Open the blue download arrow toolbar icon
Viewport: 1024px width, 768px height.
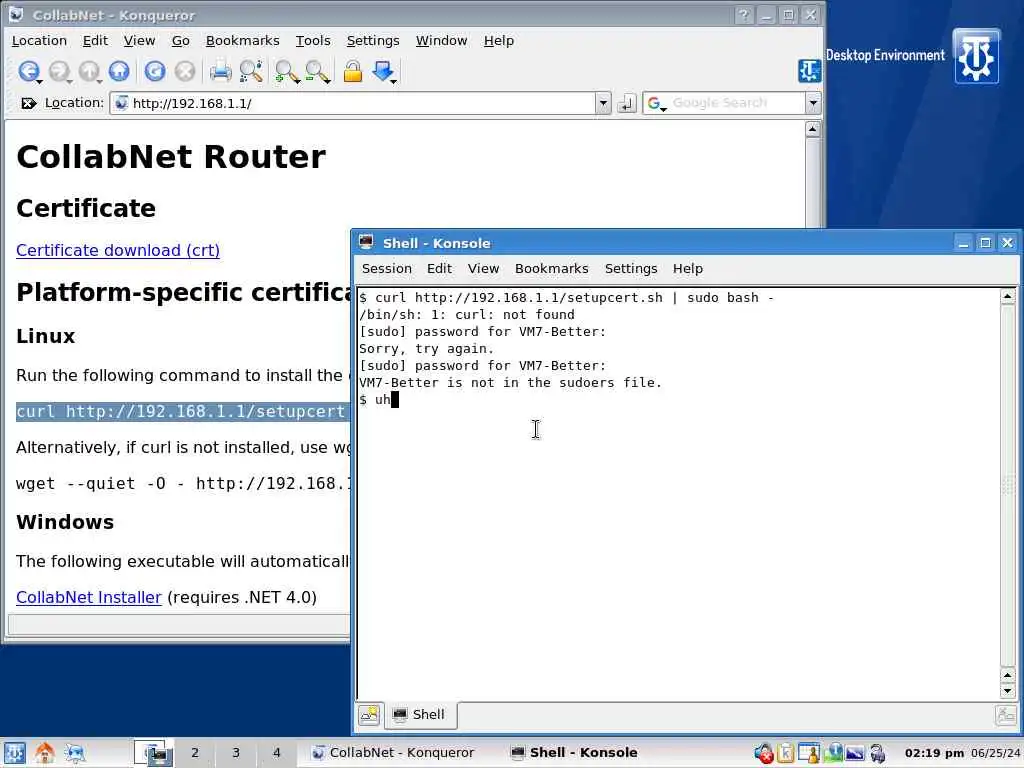click(x=384, y=72)
